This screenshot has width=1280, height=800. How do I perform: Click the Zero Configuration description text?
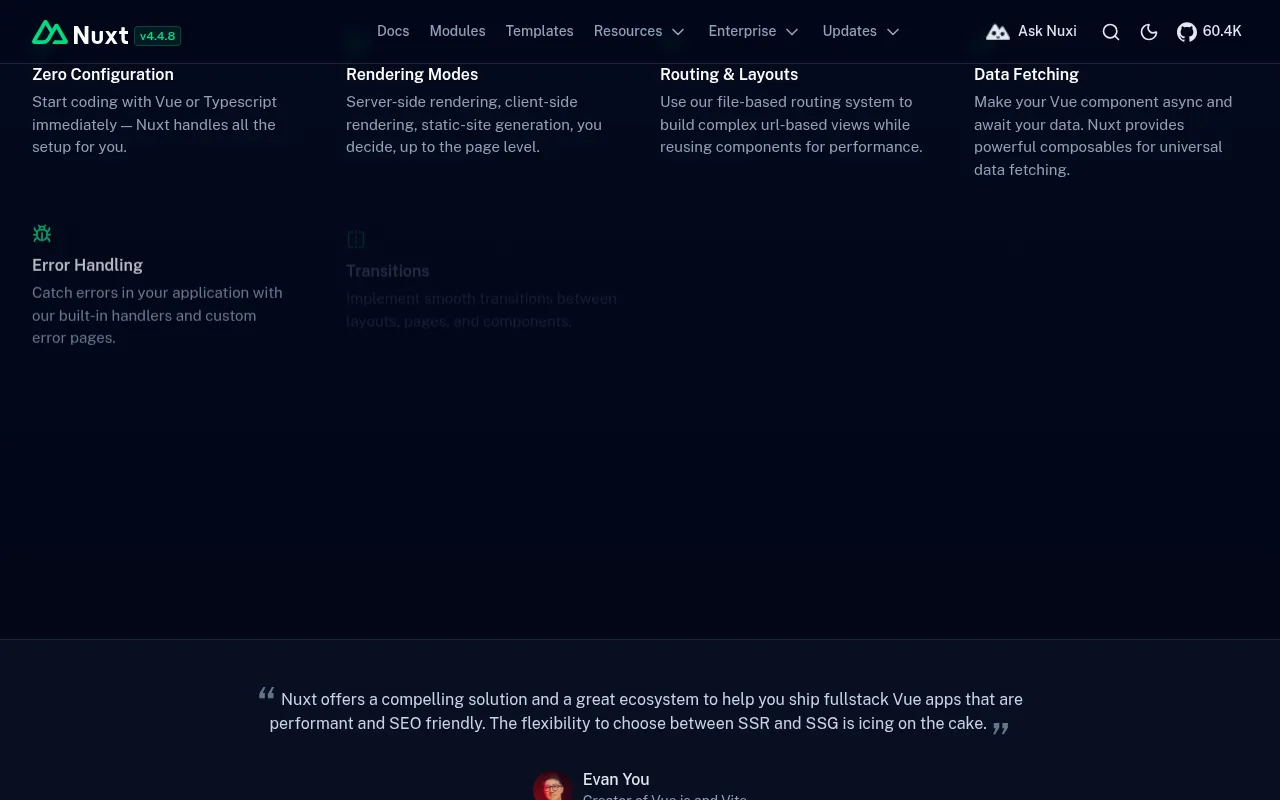tap(155, 124)
